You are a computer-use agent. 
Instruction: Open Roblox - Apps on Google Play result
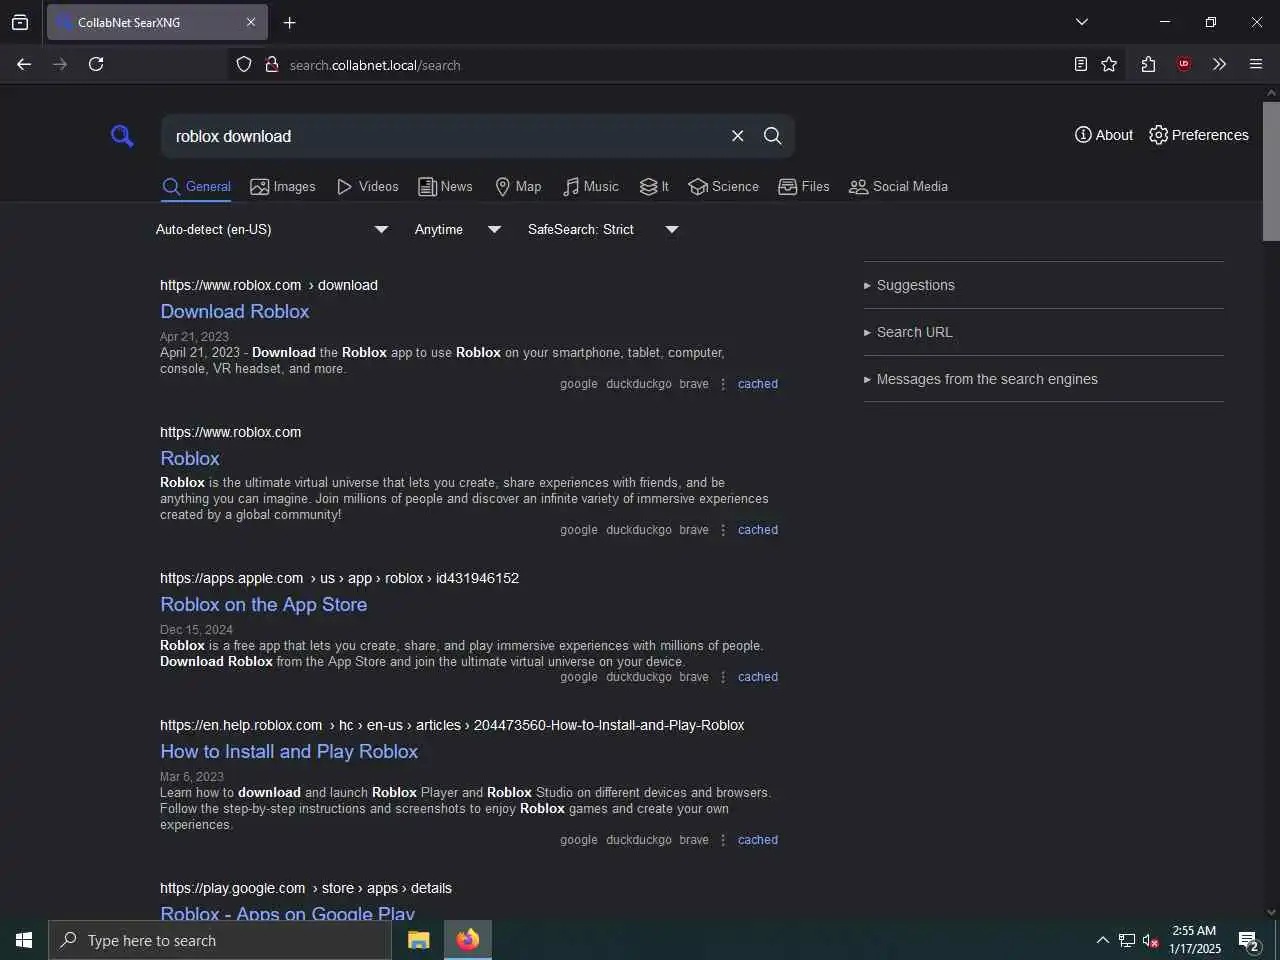pyautogui.click(x=287, y=913)
